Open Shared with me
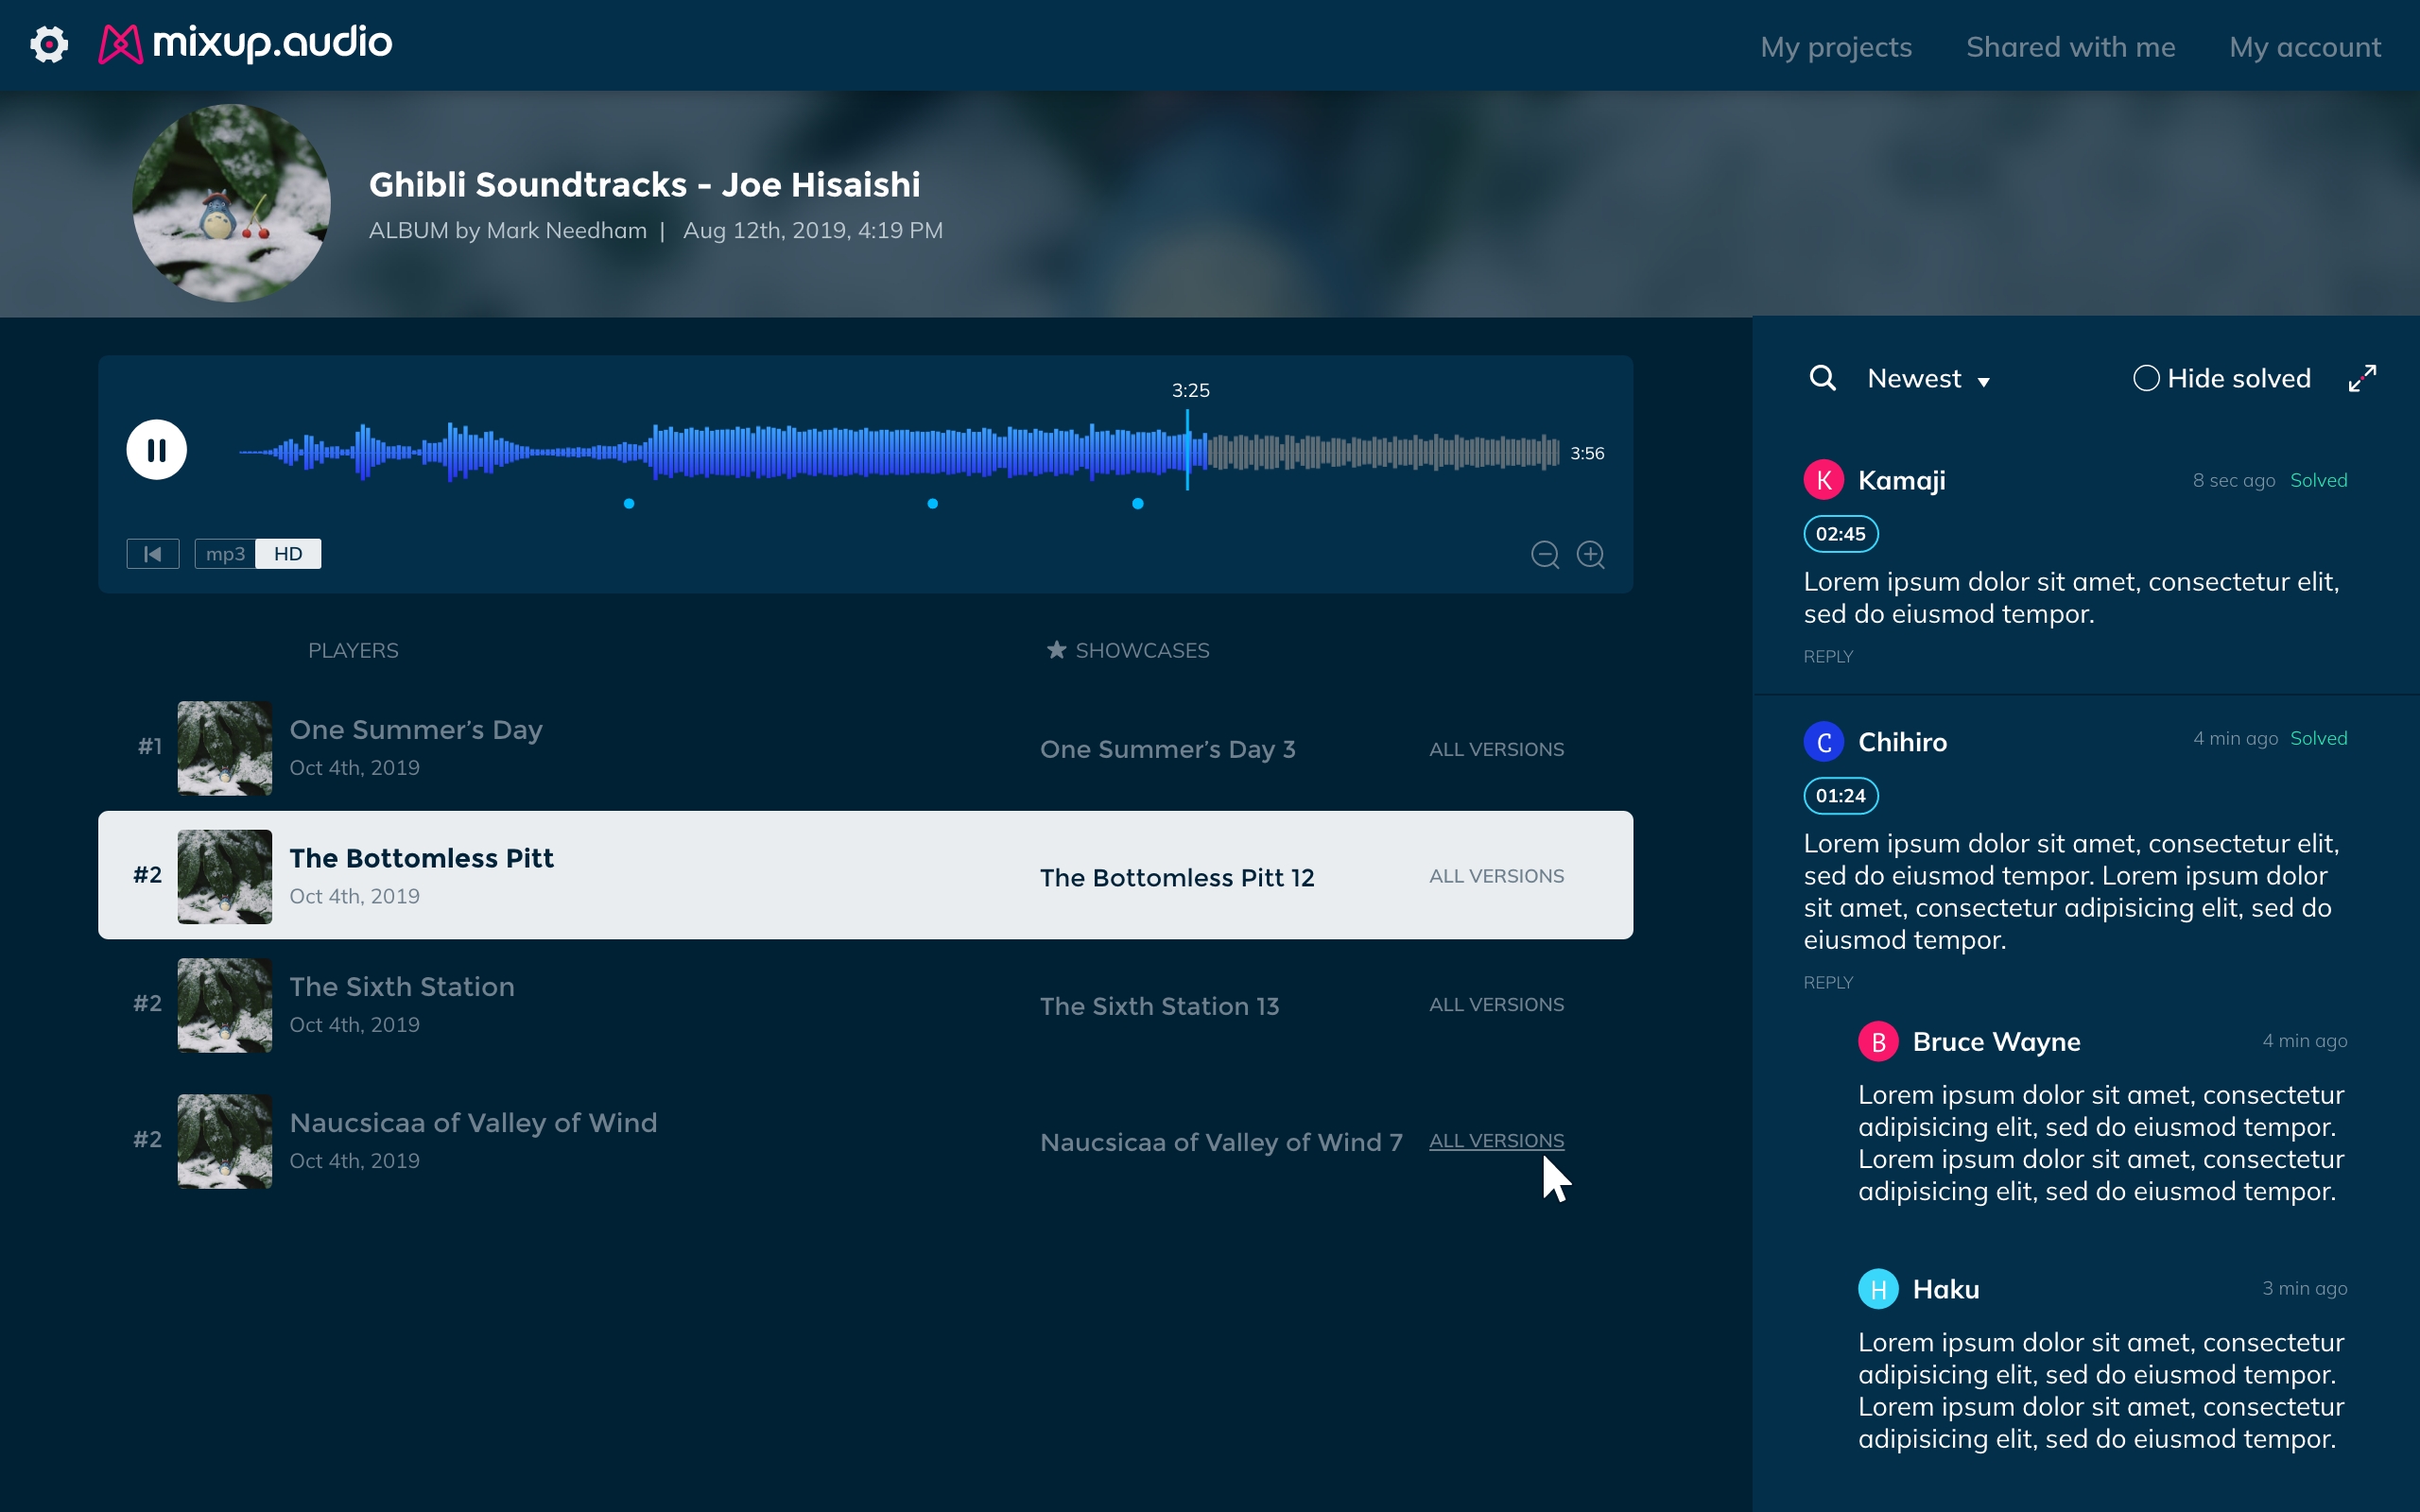 [2070, 47]
